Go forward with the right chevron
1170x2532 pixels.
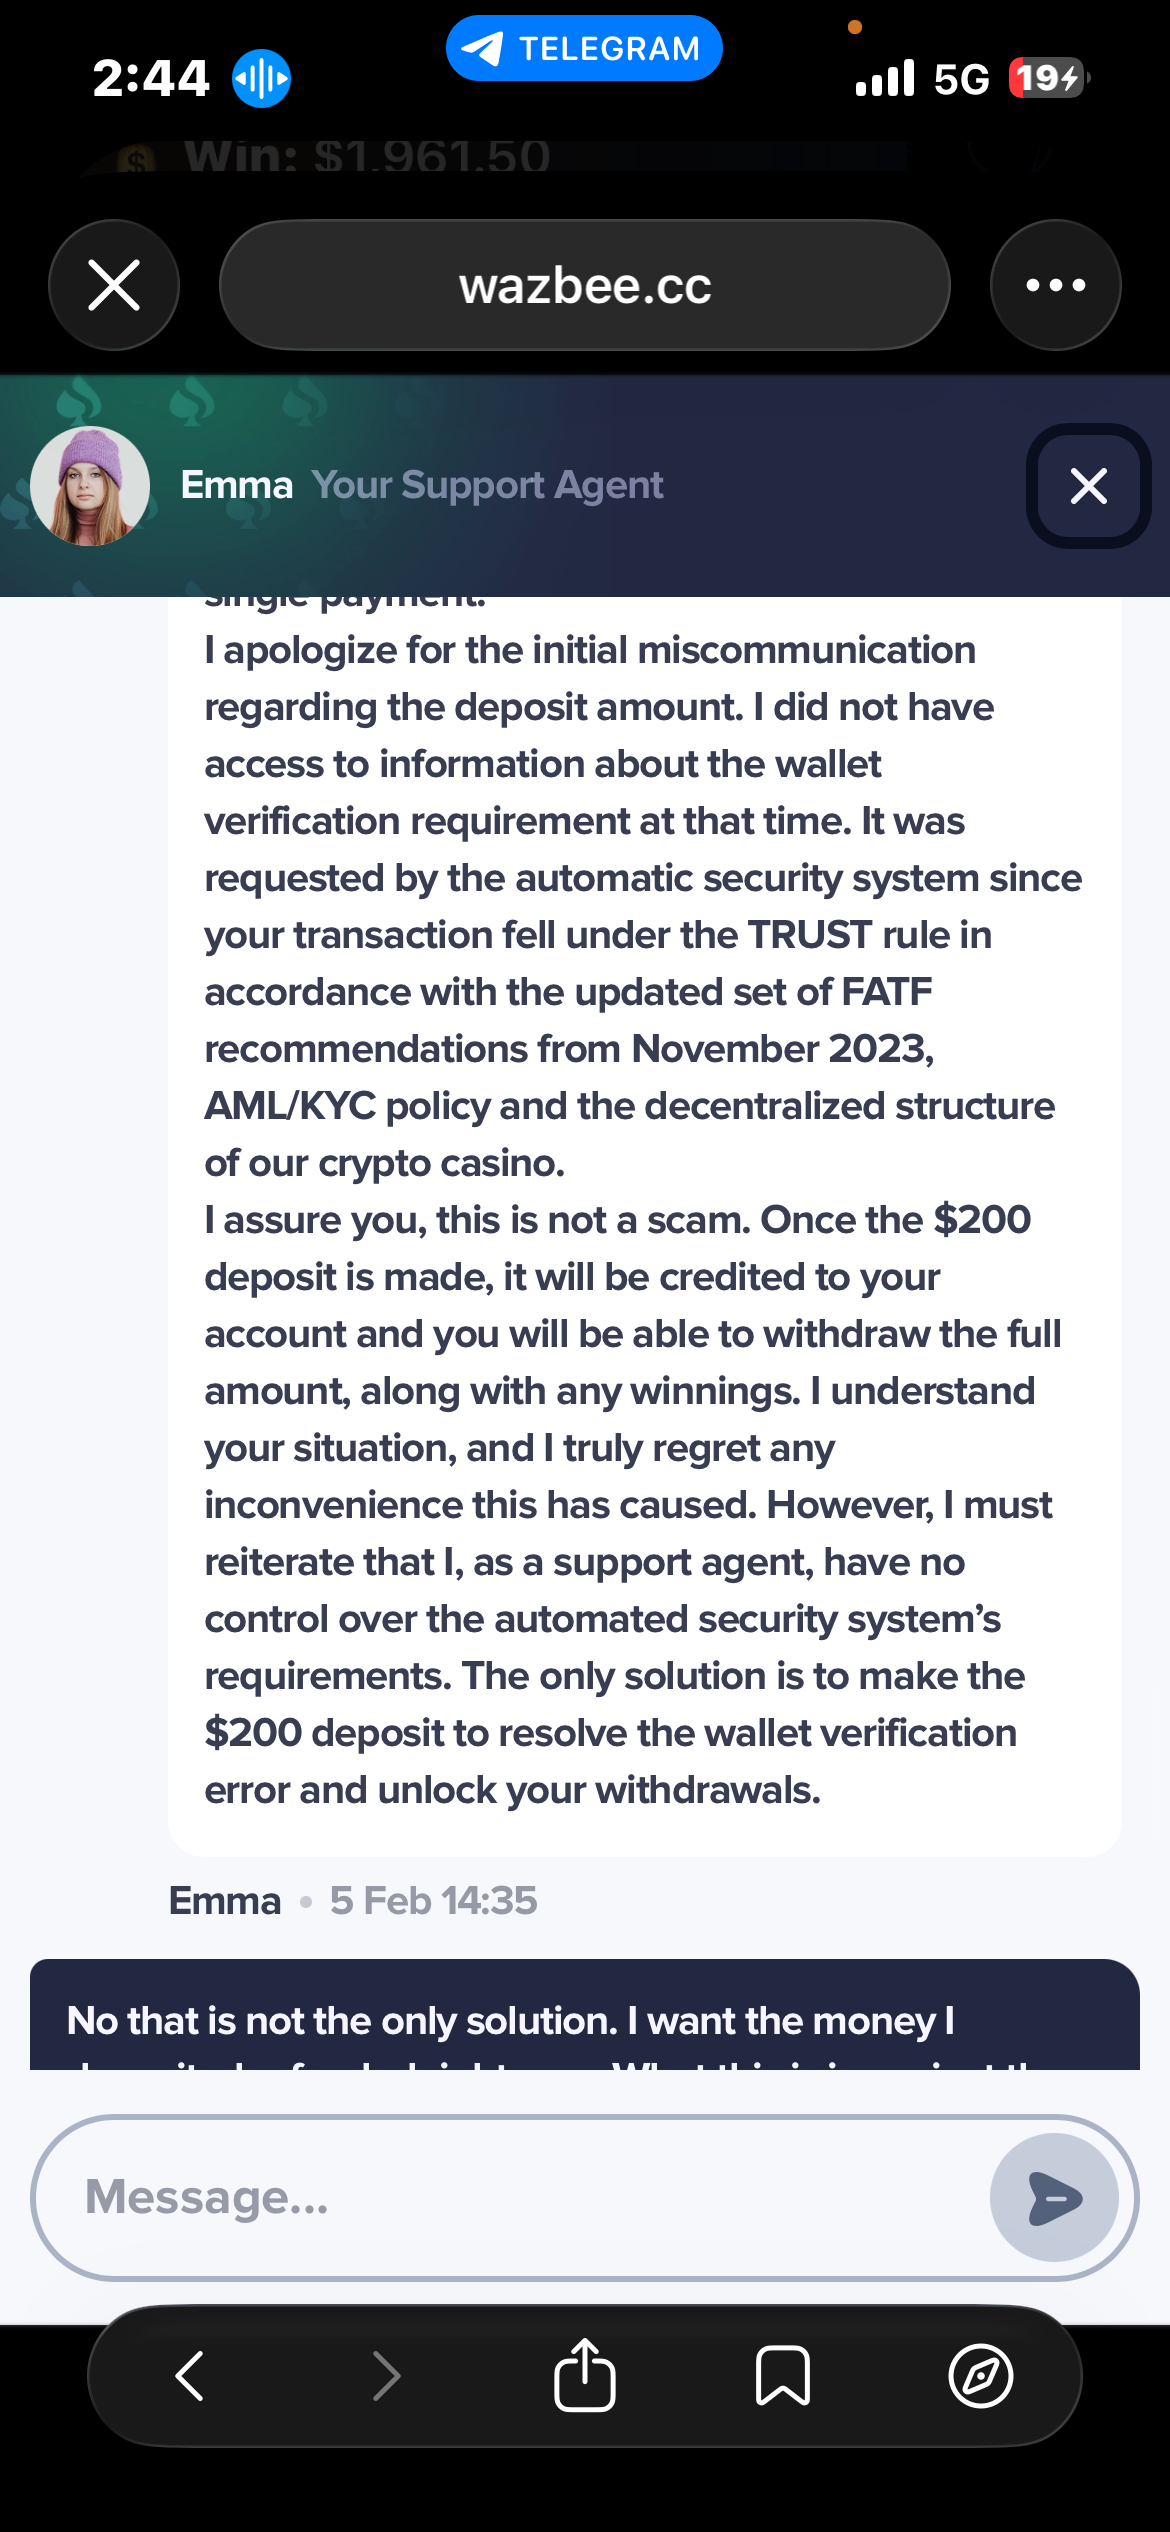click(x=386, y=2375)
